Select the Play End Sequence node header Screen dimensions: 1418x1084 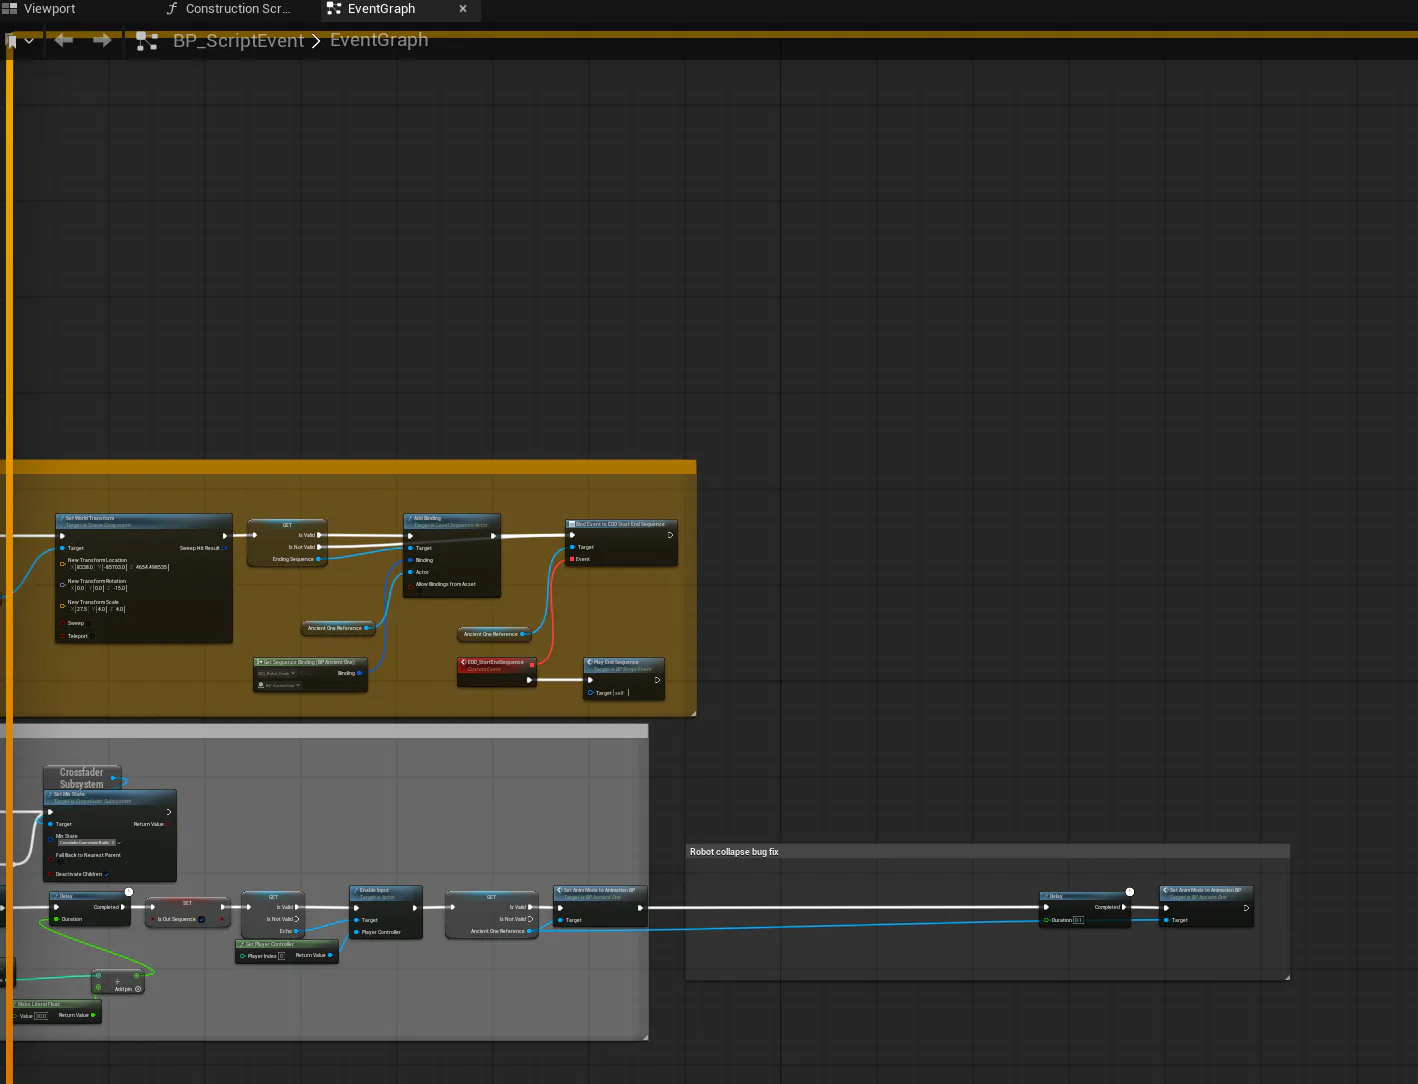coord(624,665)
